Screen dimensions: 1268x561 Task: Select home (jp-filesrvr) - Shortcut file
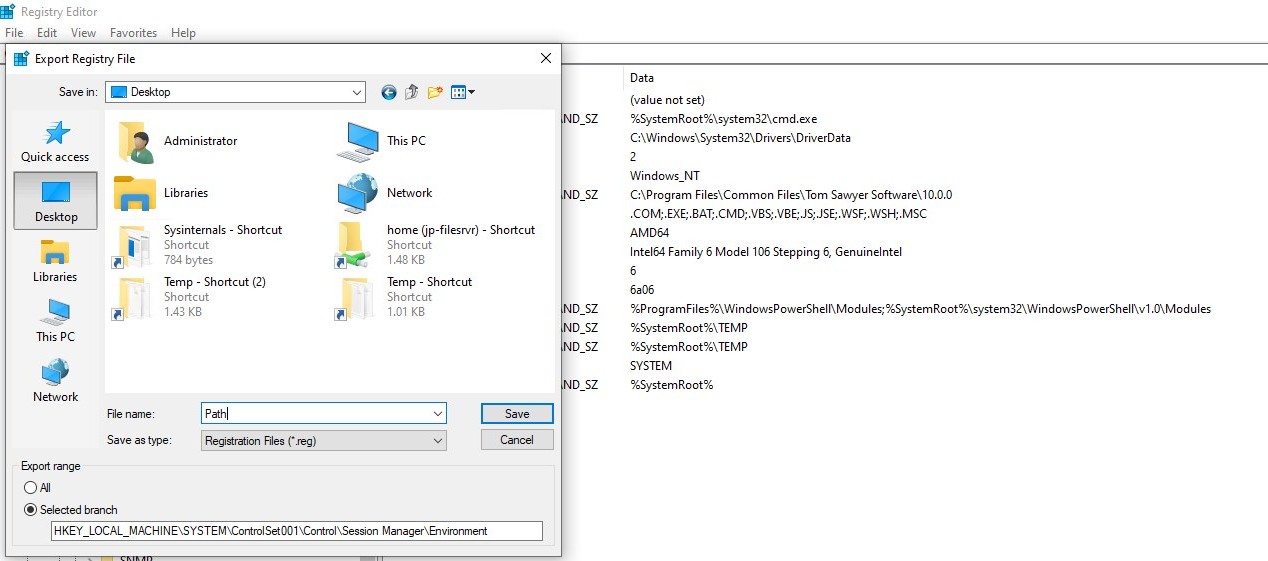pyautogui.click(x=436, y=245)
